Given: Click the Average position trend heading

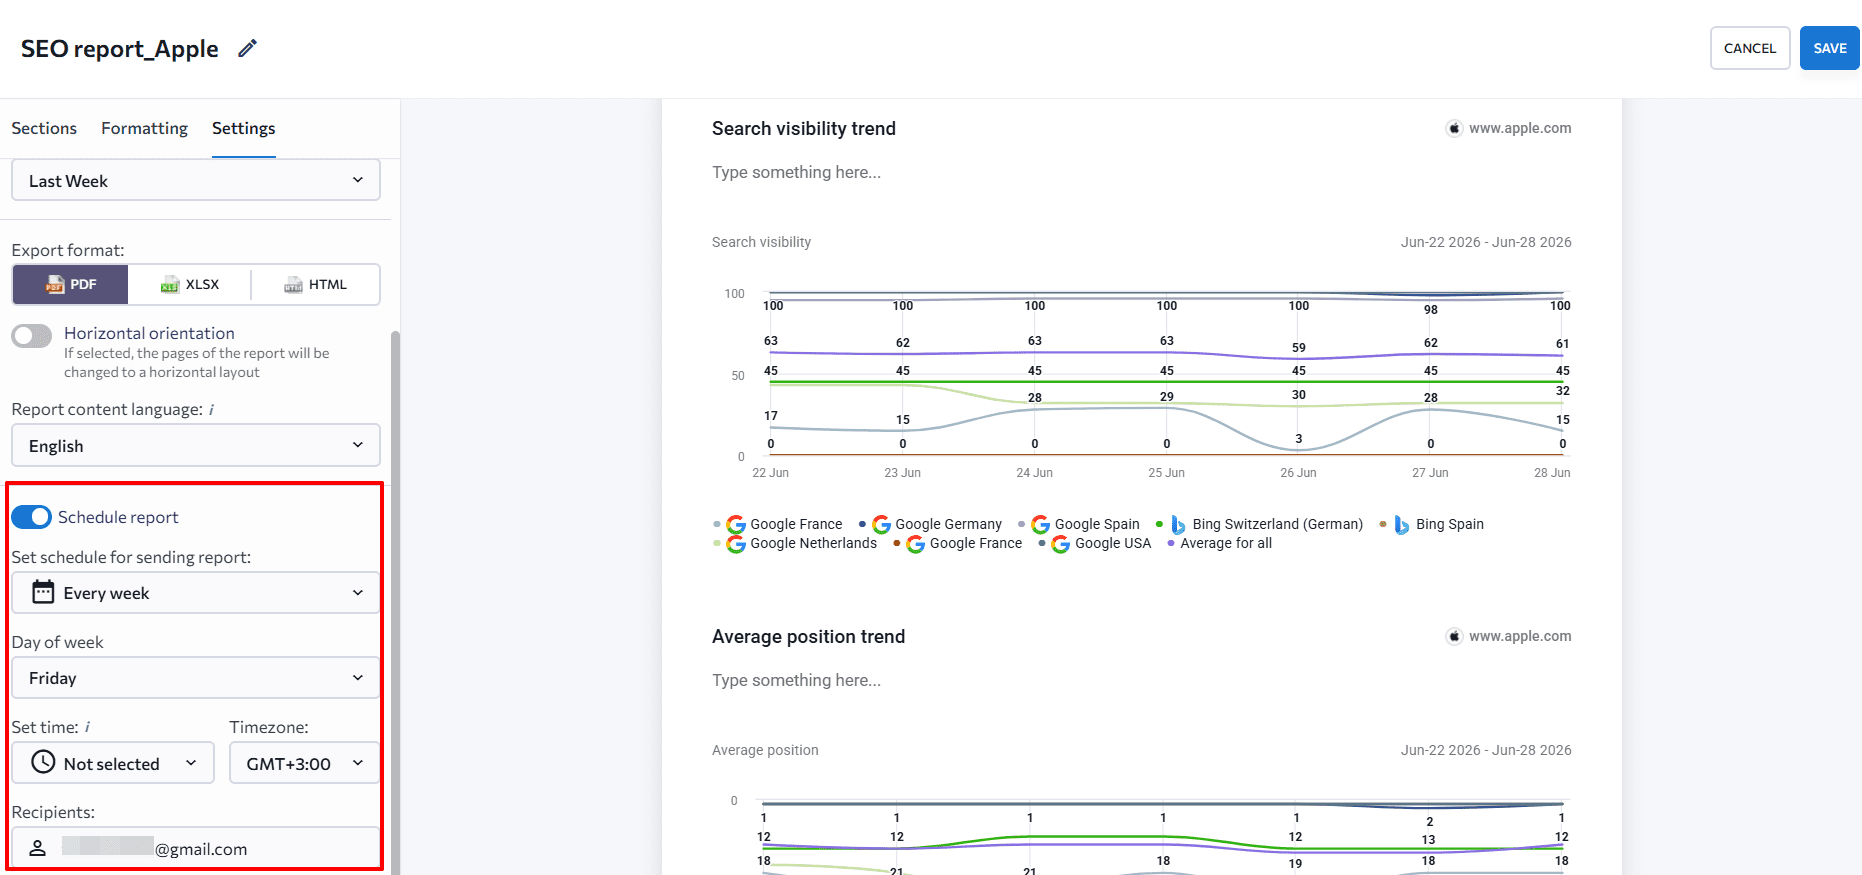Looking at the screenshot, I should click(808, 636).
